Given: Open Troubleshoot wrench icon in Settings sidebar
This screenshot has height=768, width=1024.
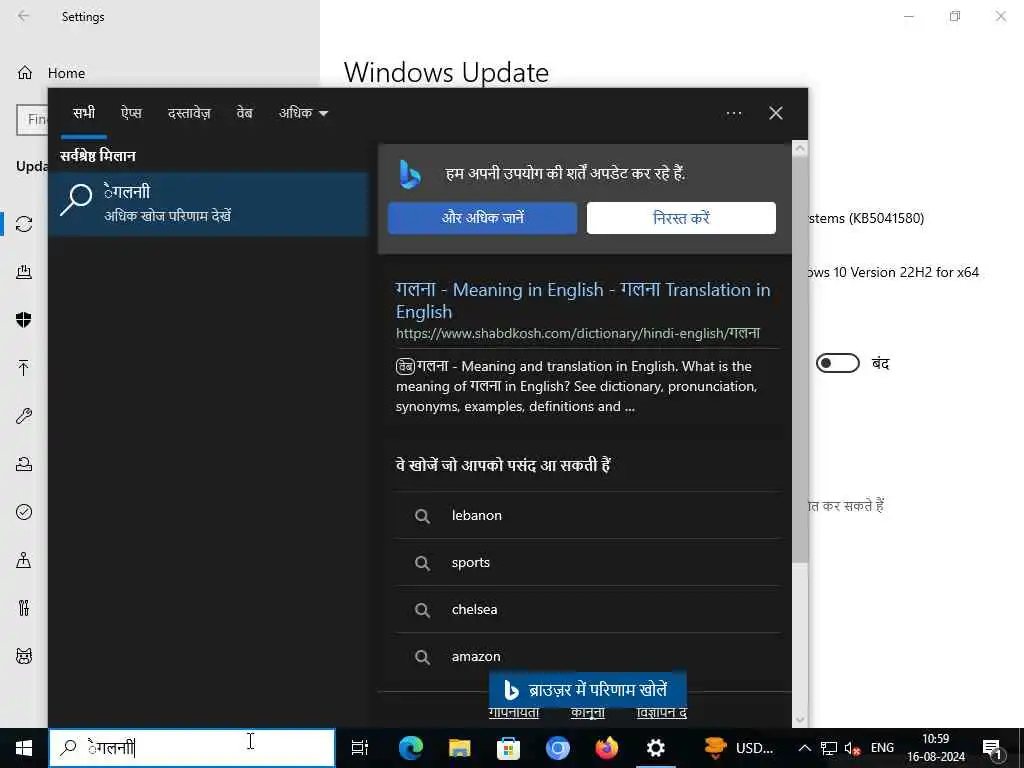Looking at the screenshot, I should (x=24, y=416).
